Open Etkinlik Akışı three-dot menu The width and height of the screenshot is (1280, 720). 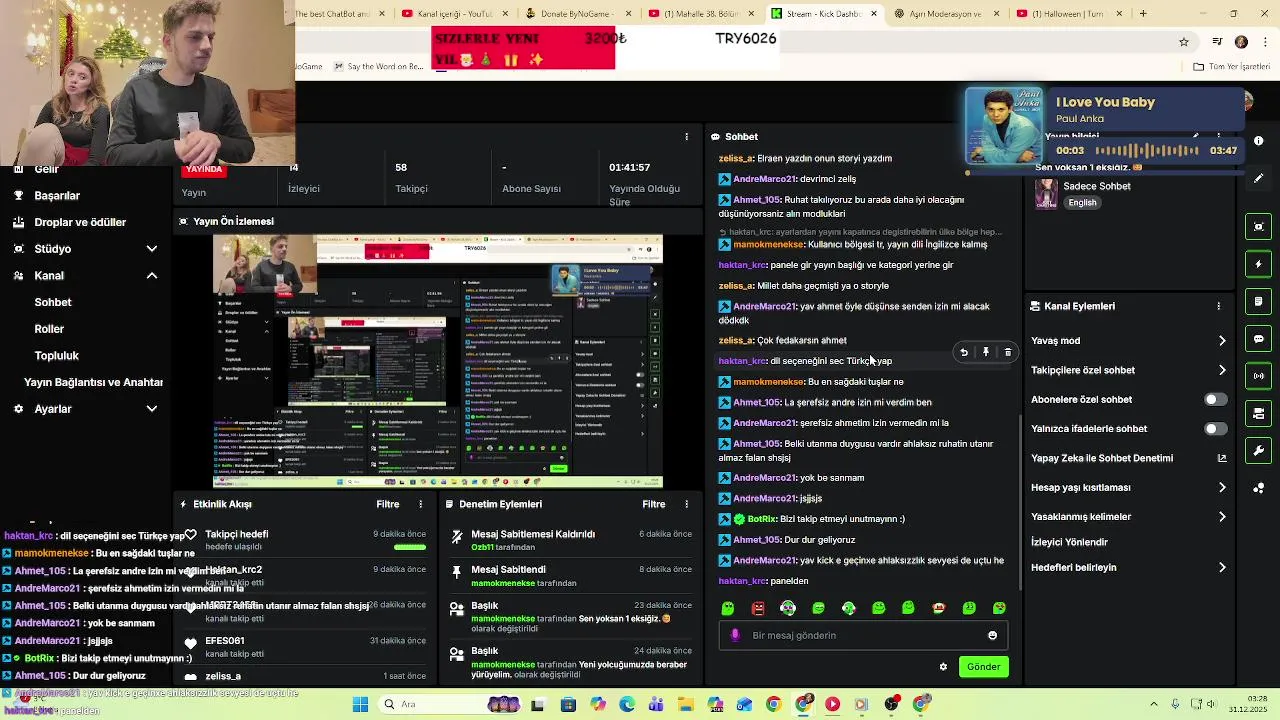coord(421,504)
